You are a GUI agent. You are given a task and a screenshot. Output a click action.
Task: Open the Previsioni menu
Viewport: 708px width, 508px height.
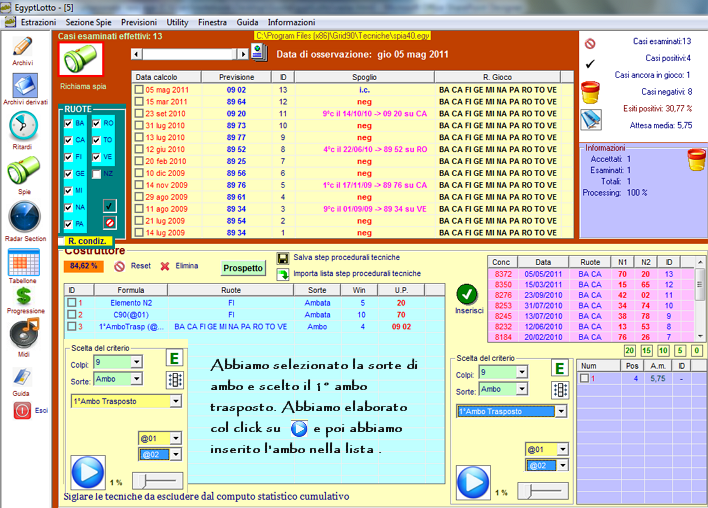[x=139, y=22]
